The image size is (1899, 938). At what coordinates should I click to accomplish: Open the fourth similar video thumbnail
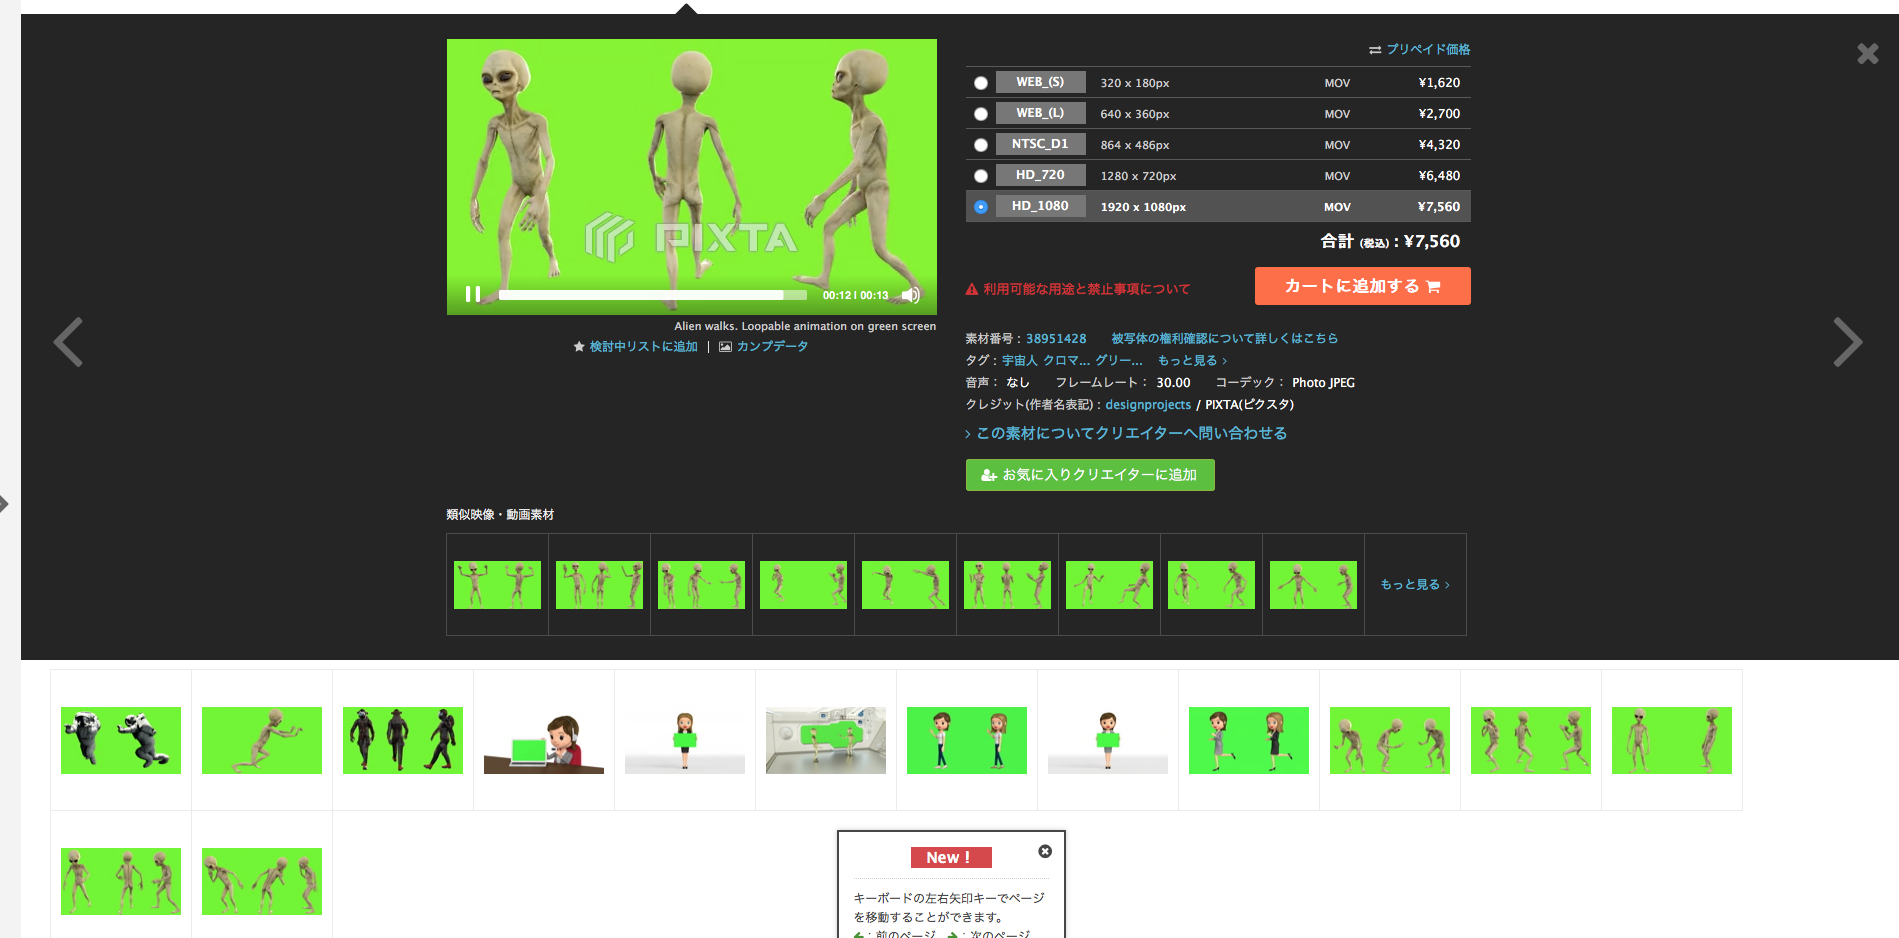point(803,585)
